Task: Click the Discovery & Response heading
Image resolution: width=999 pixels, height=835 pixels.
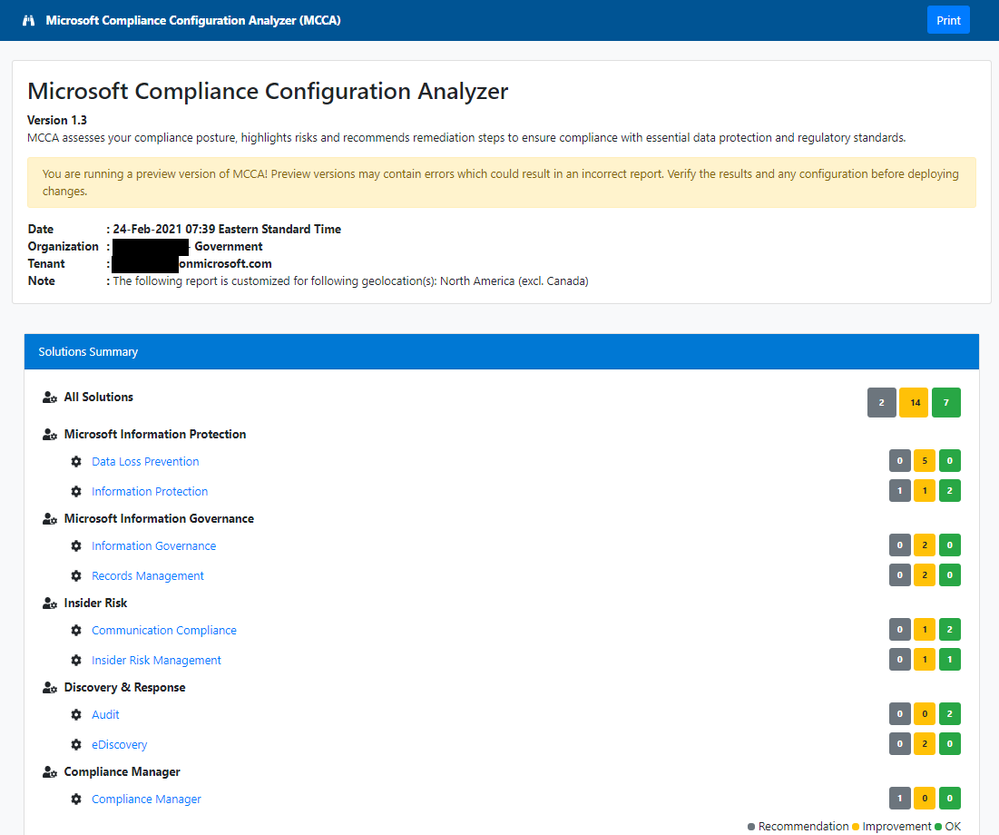Action: (x=125, y=687)
